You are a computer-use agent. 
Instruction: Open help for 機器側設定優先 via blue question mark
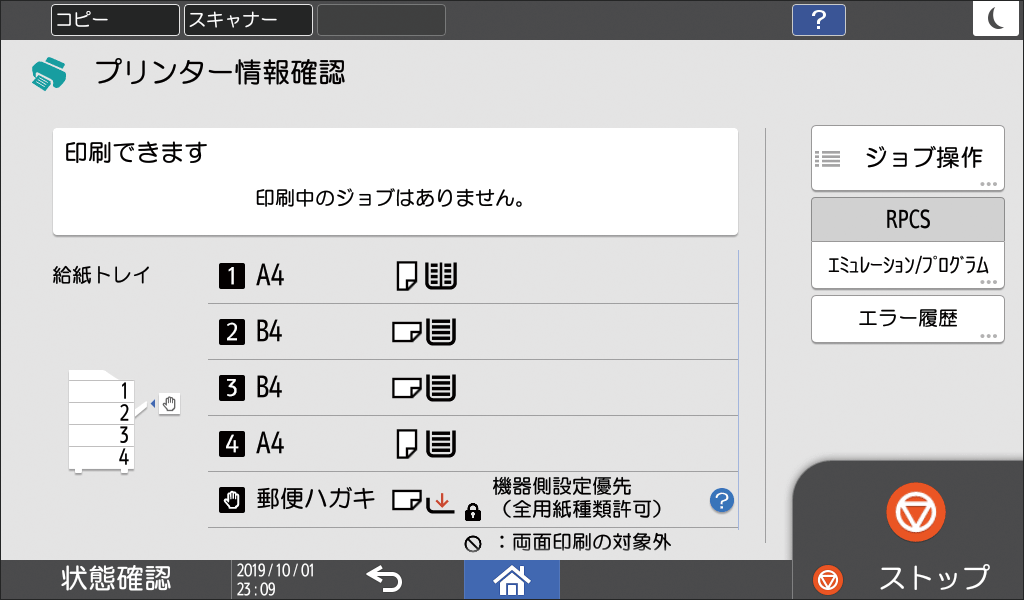point(720,499)
